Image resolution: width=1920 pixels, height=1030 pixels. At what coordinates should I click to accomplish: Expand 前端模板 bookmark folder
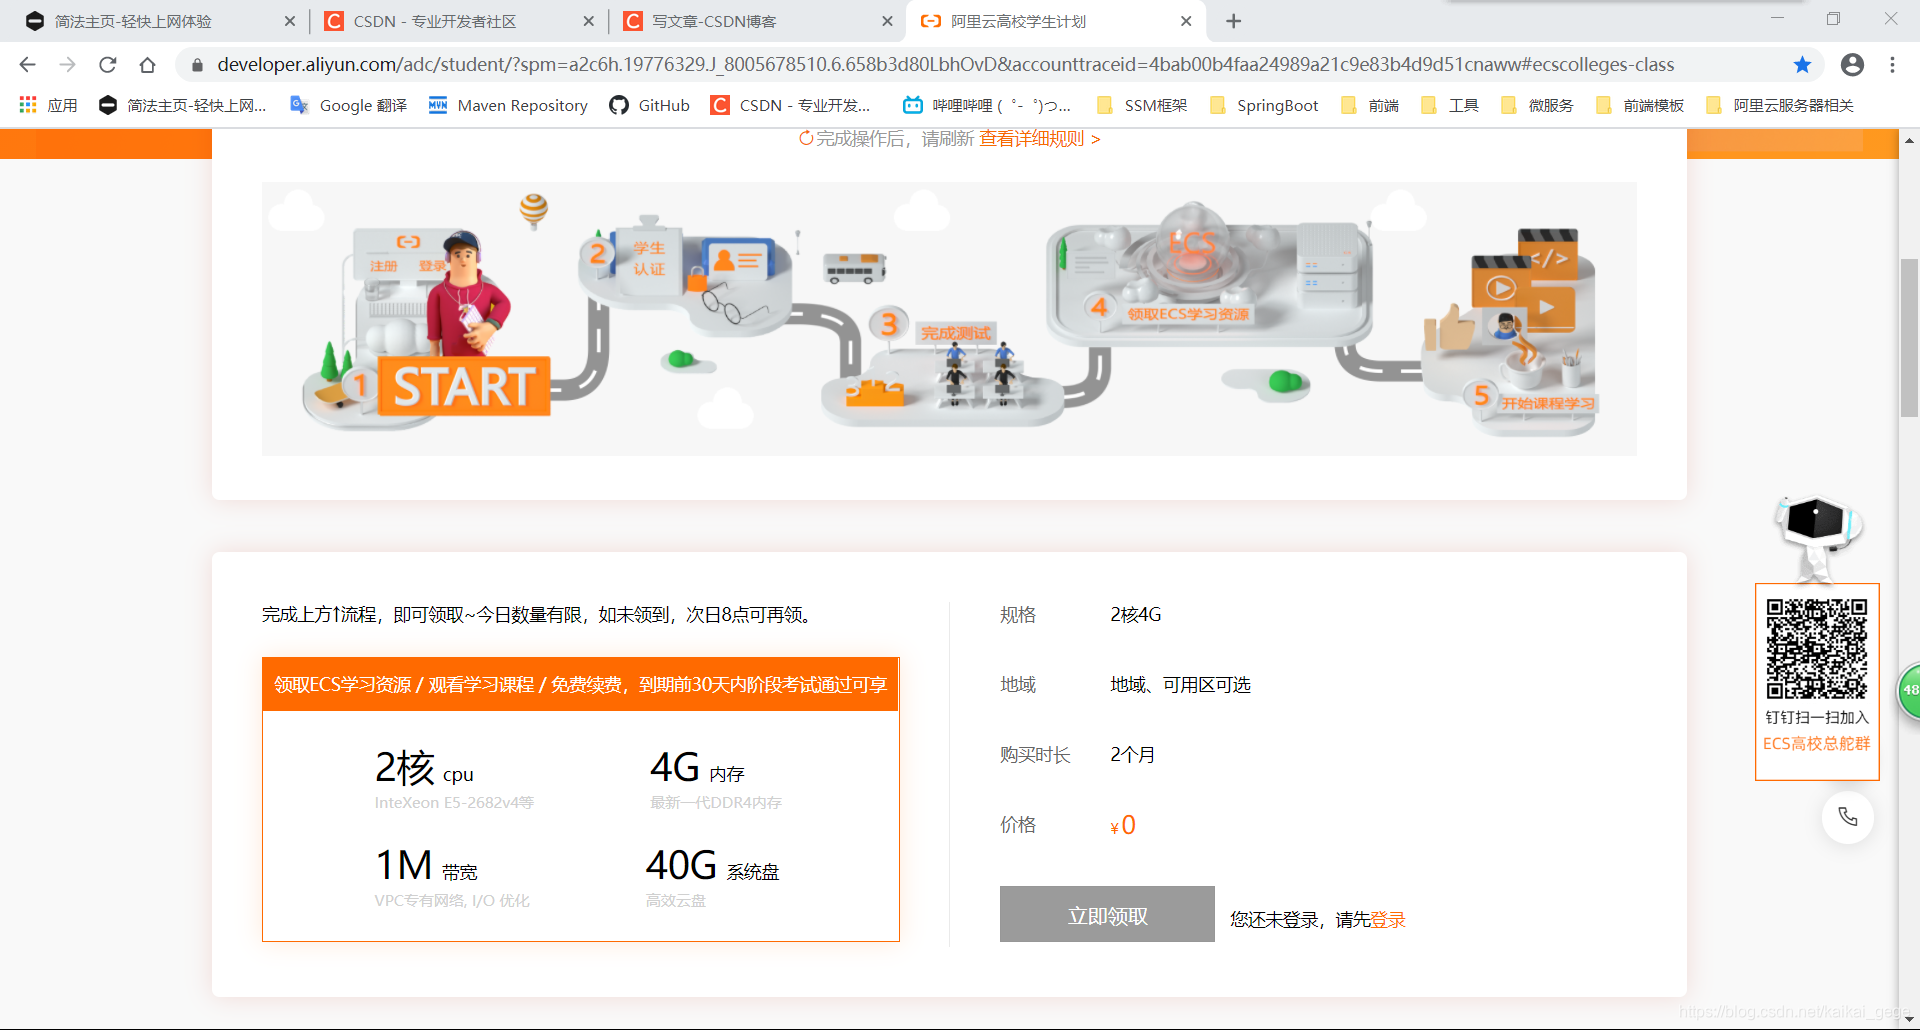point(1640,105)
